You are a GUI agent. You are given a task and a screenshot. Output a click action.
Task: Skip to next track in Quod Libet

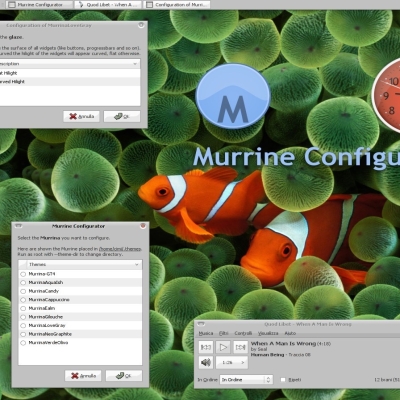[x=240, y=347]
